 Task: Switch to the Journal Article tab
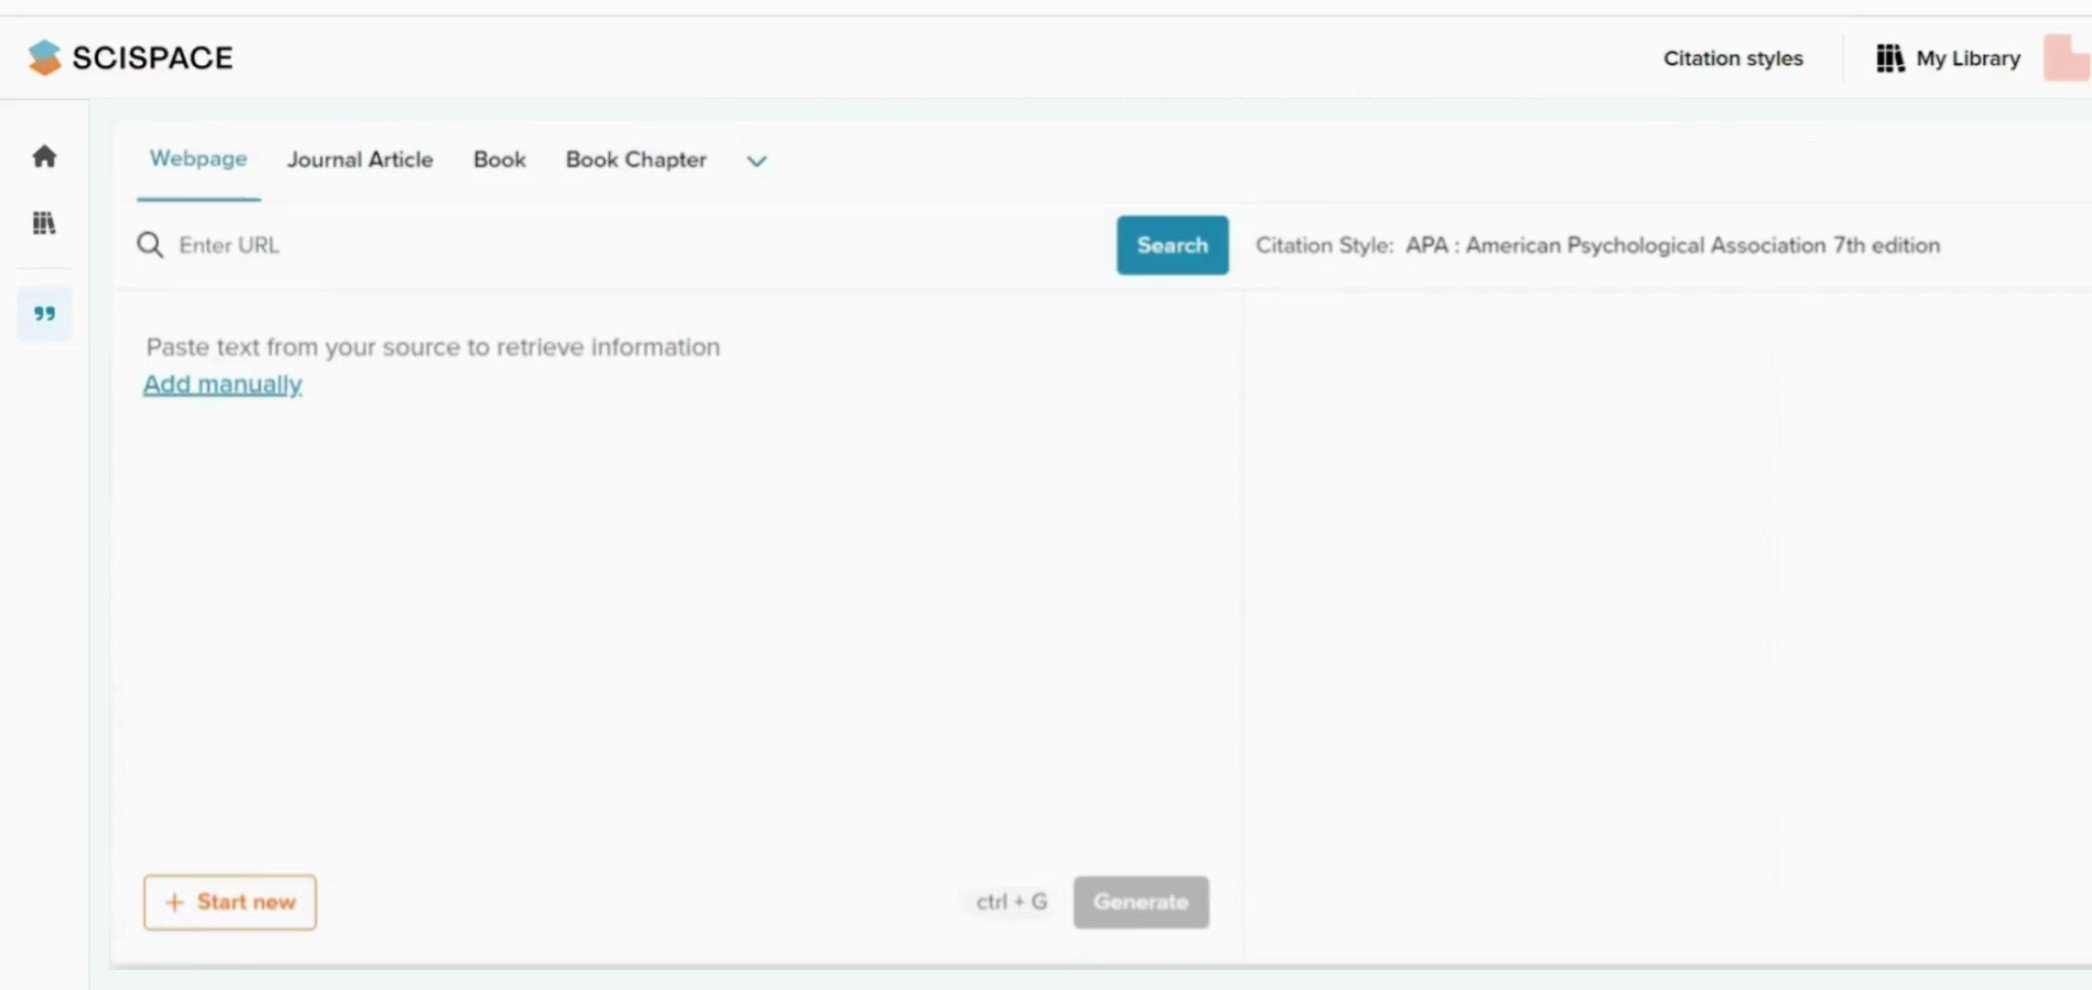point(360,159)
